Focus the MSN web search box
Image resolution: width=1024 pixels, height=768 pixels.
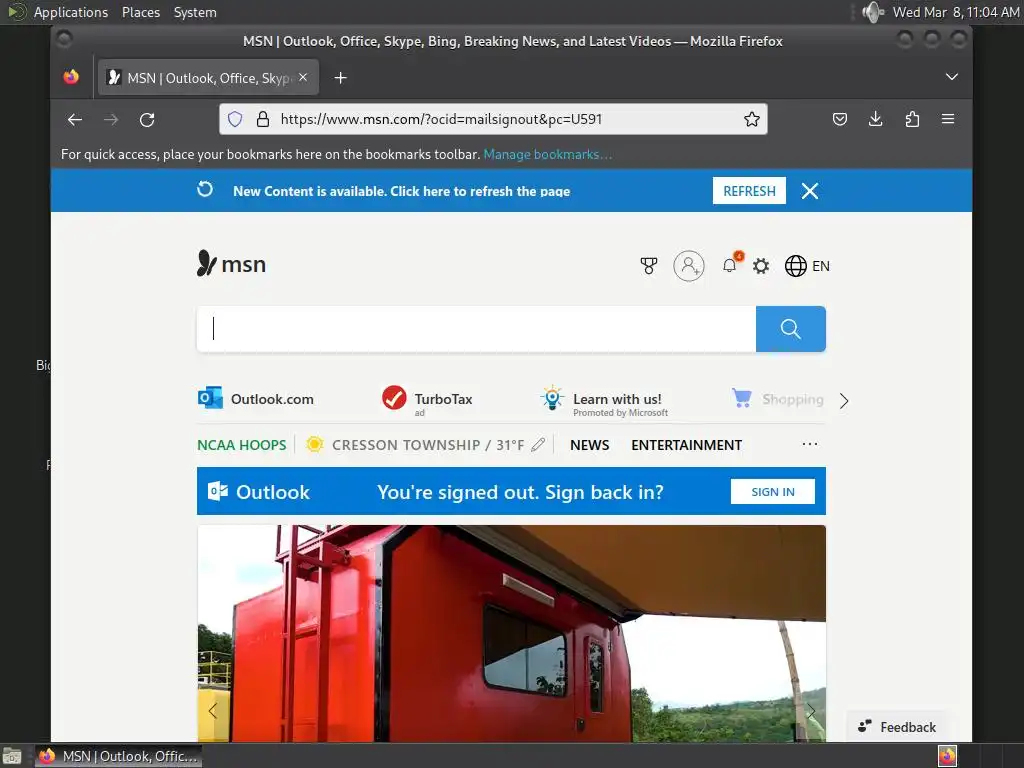tap(476, 329)
